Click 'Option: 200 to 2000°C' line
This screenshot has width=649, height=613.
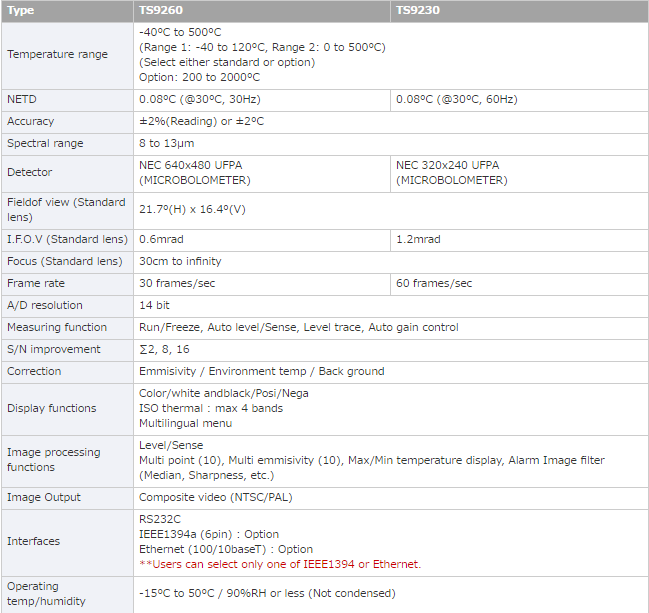(x=199, y=77)
